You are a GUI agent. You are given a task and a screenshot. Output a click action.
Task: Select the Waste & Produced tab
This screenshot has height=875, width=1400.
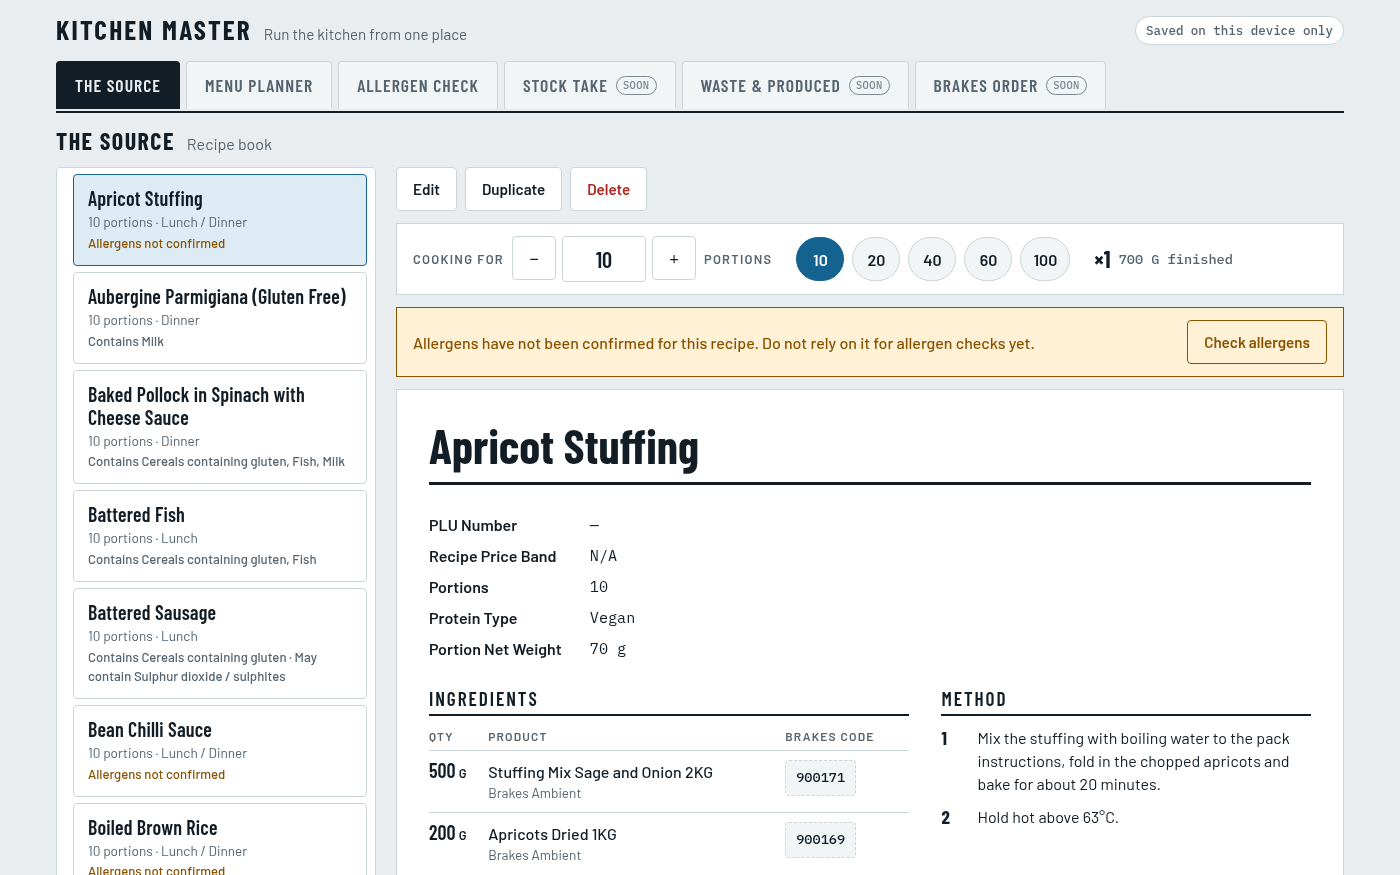(795, 86)
